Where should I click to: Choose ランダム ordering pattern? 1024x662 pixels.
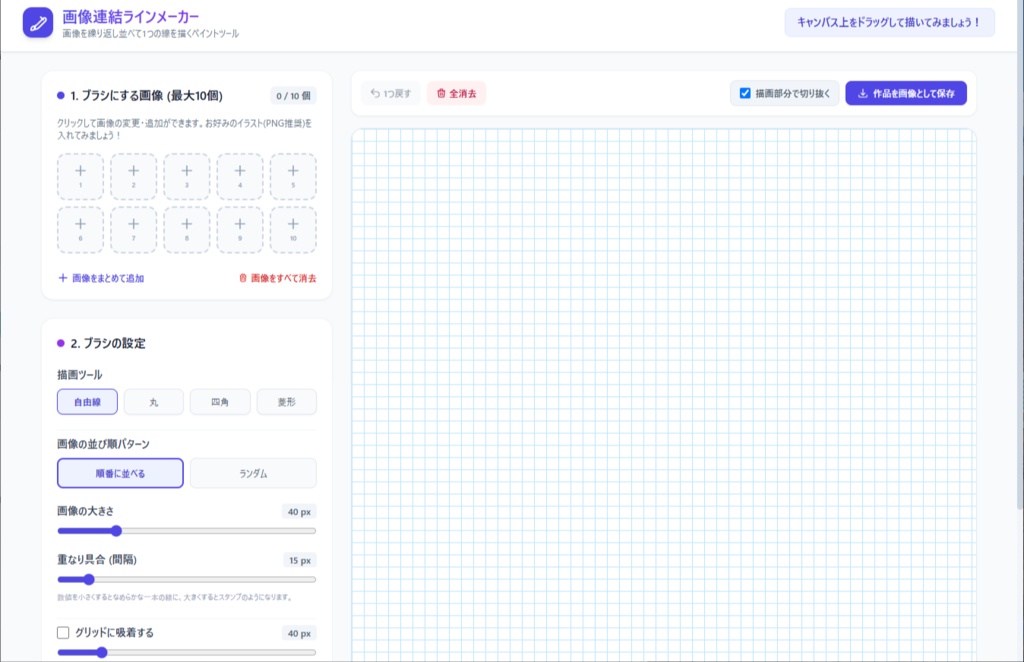click(x=253, y=473)
